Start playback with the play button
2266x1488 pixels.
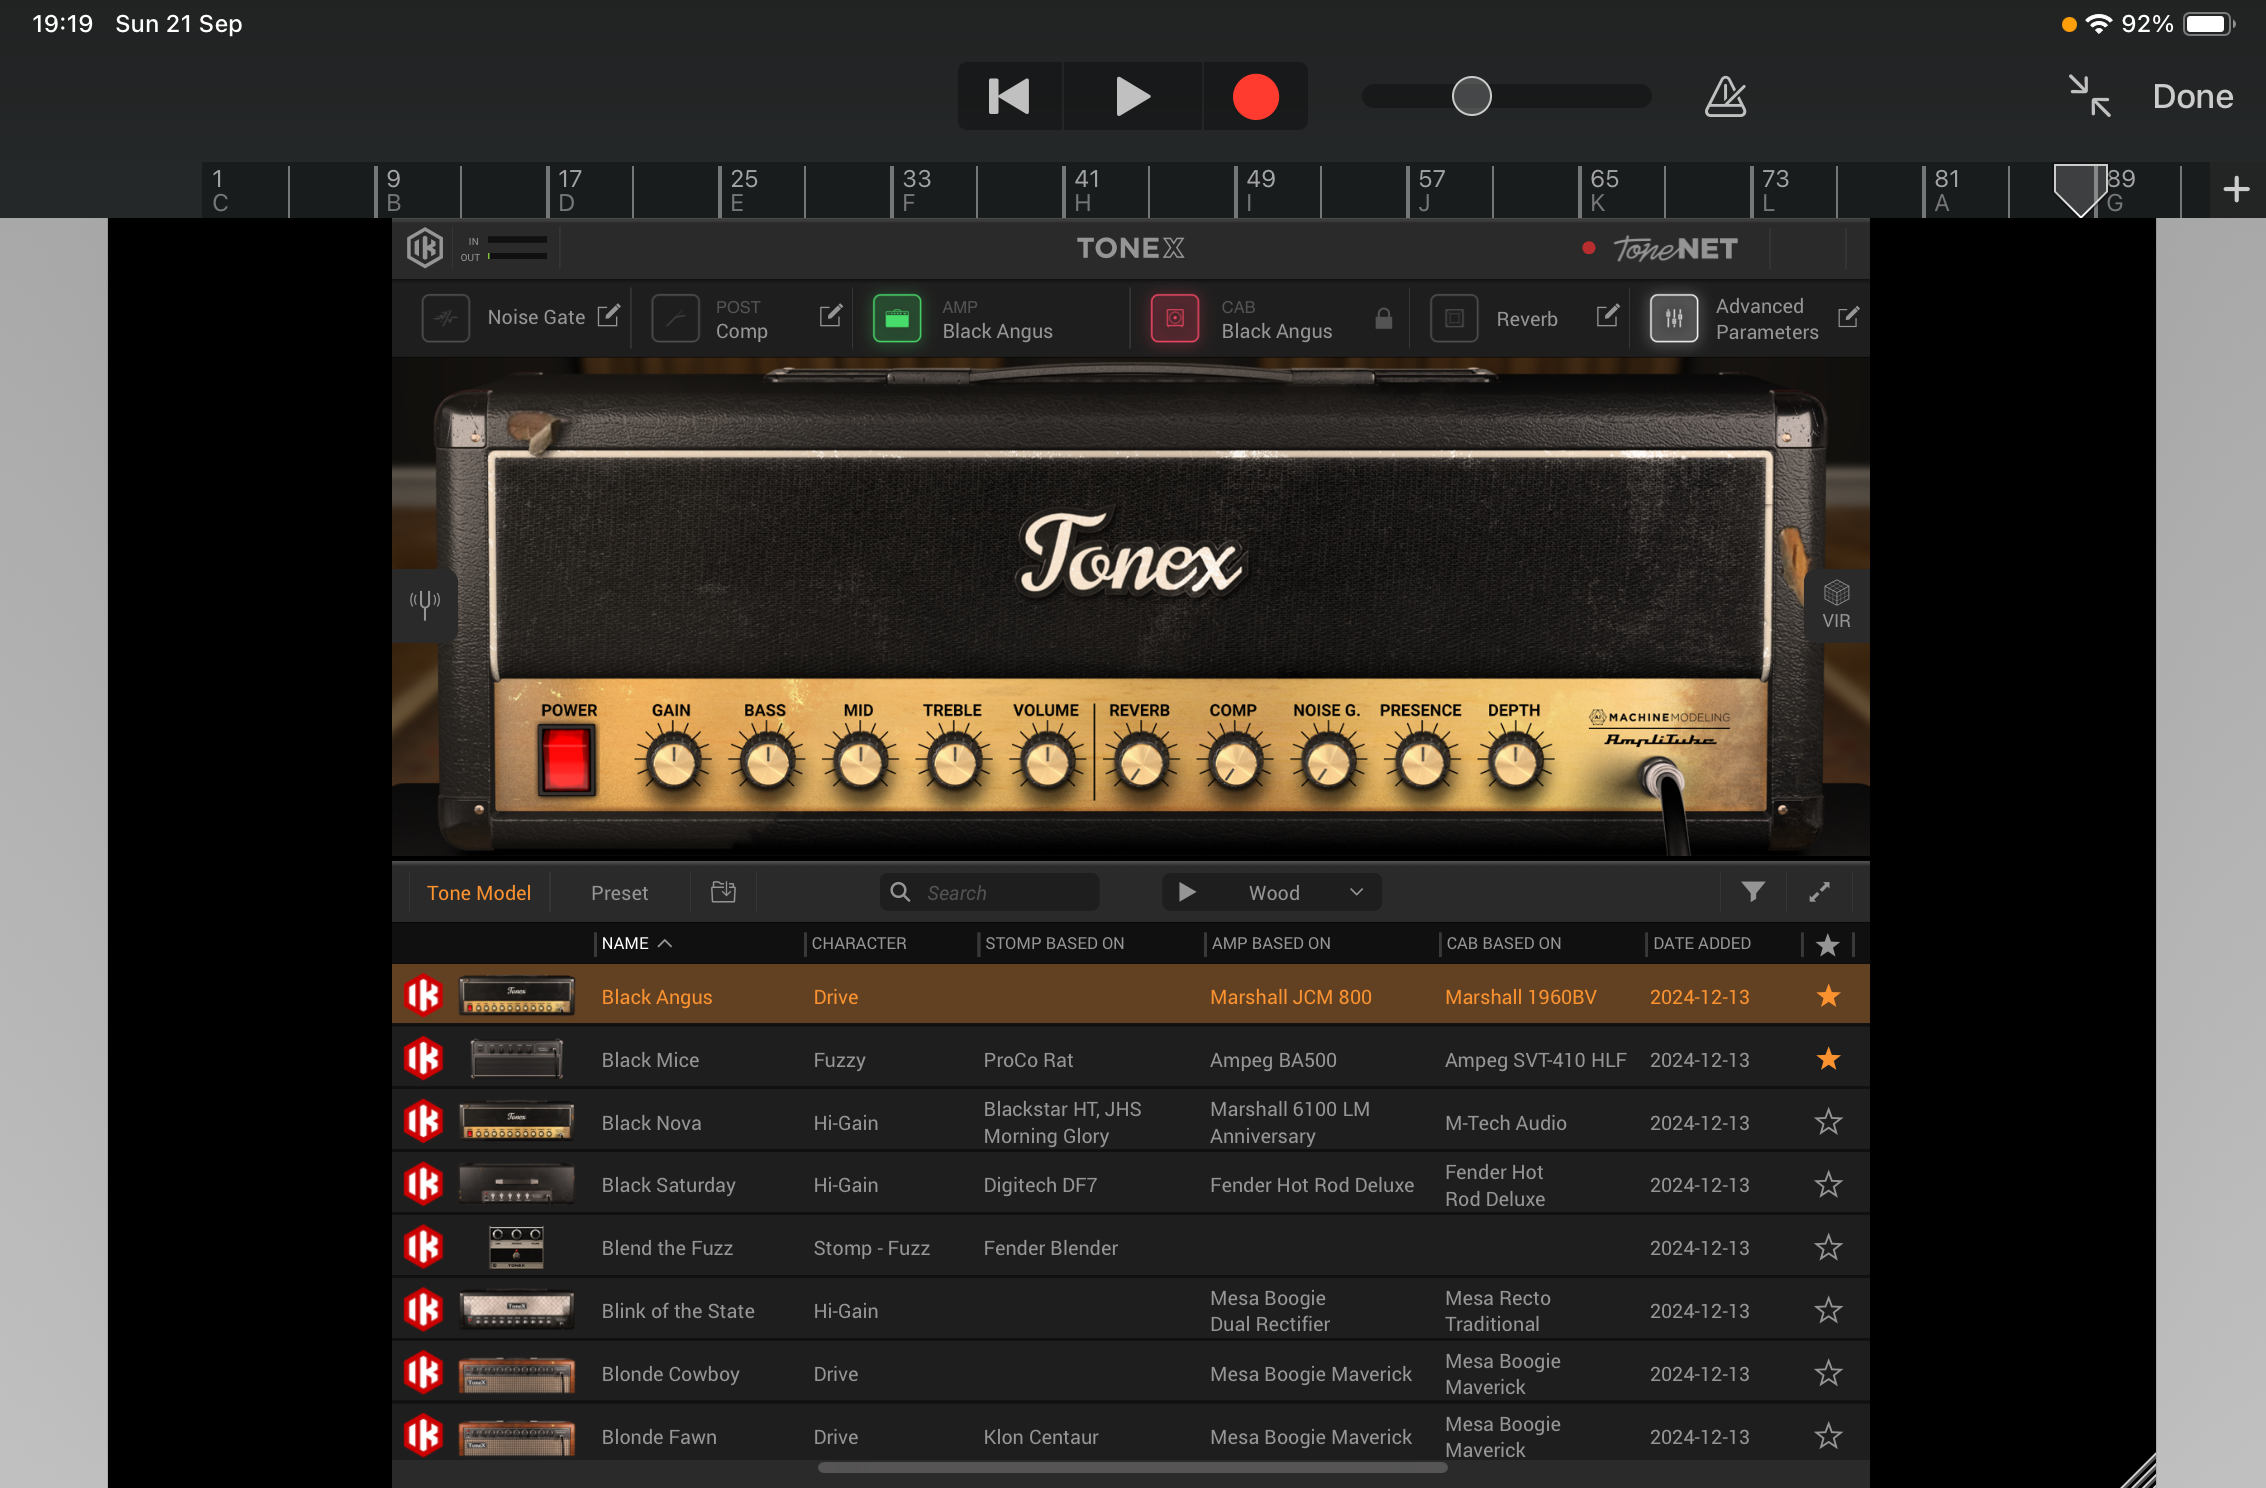point(1132,97)
